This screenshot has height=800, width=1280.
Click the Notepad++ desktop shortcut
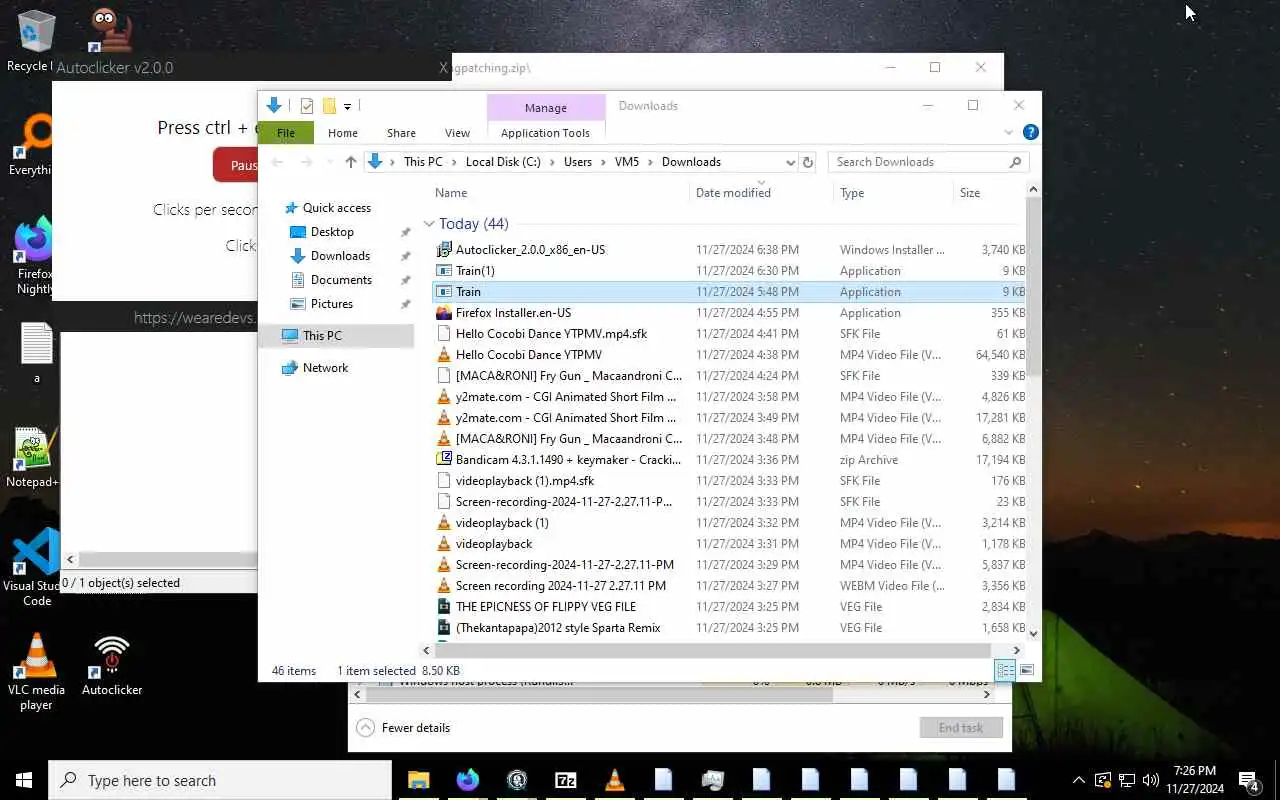pyautogui.click(x=34, y=459)
